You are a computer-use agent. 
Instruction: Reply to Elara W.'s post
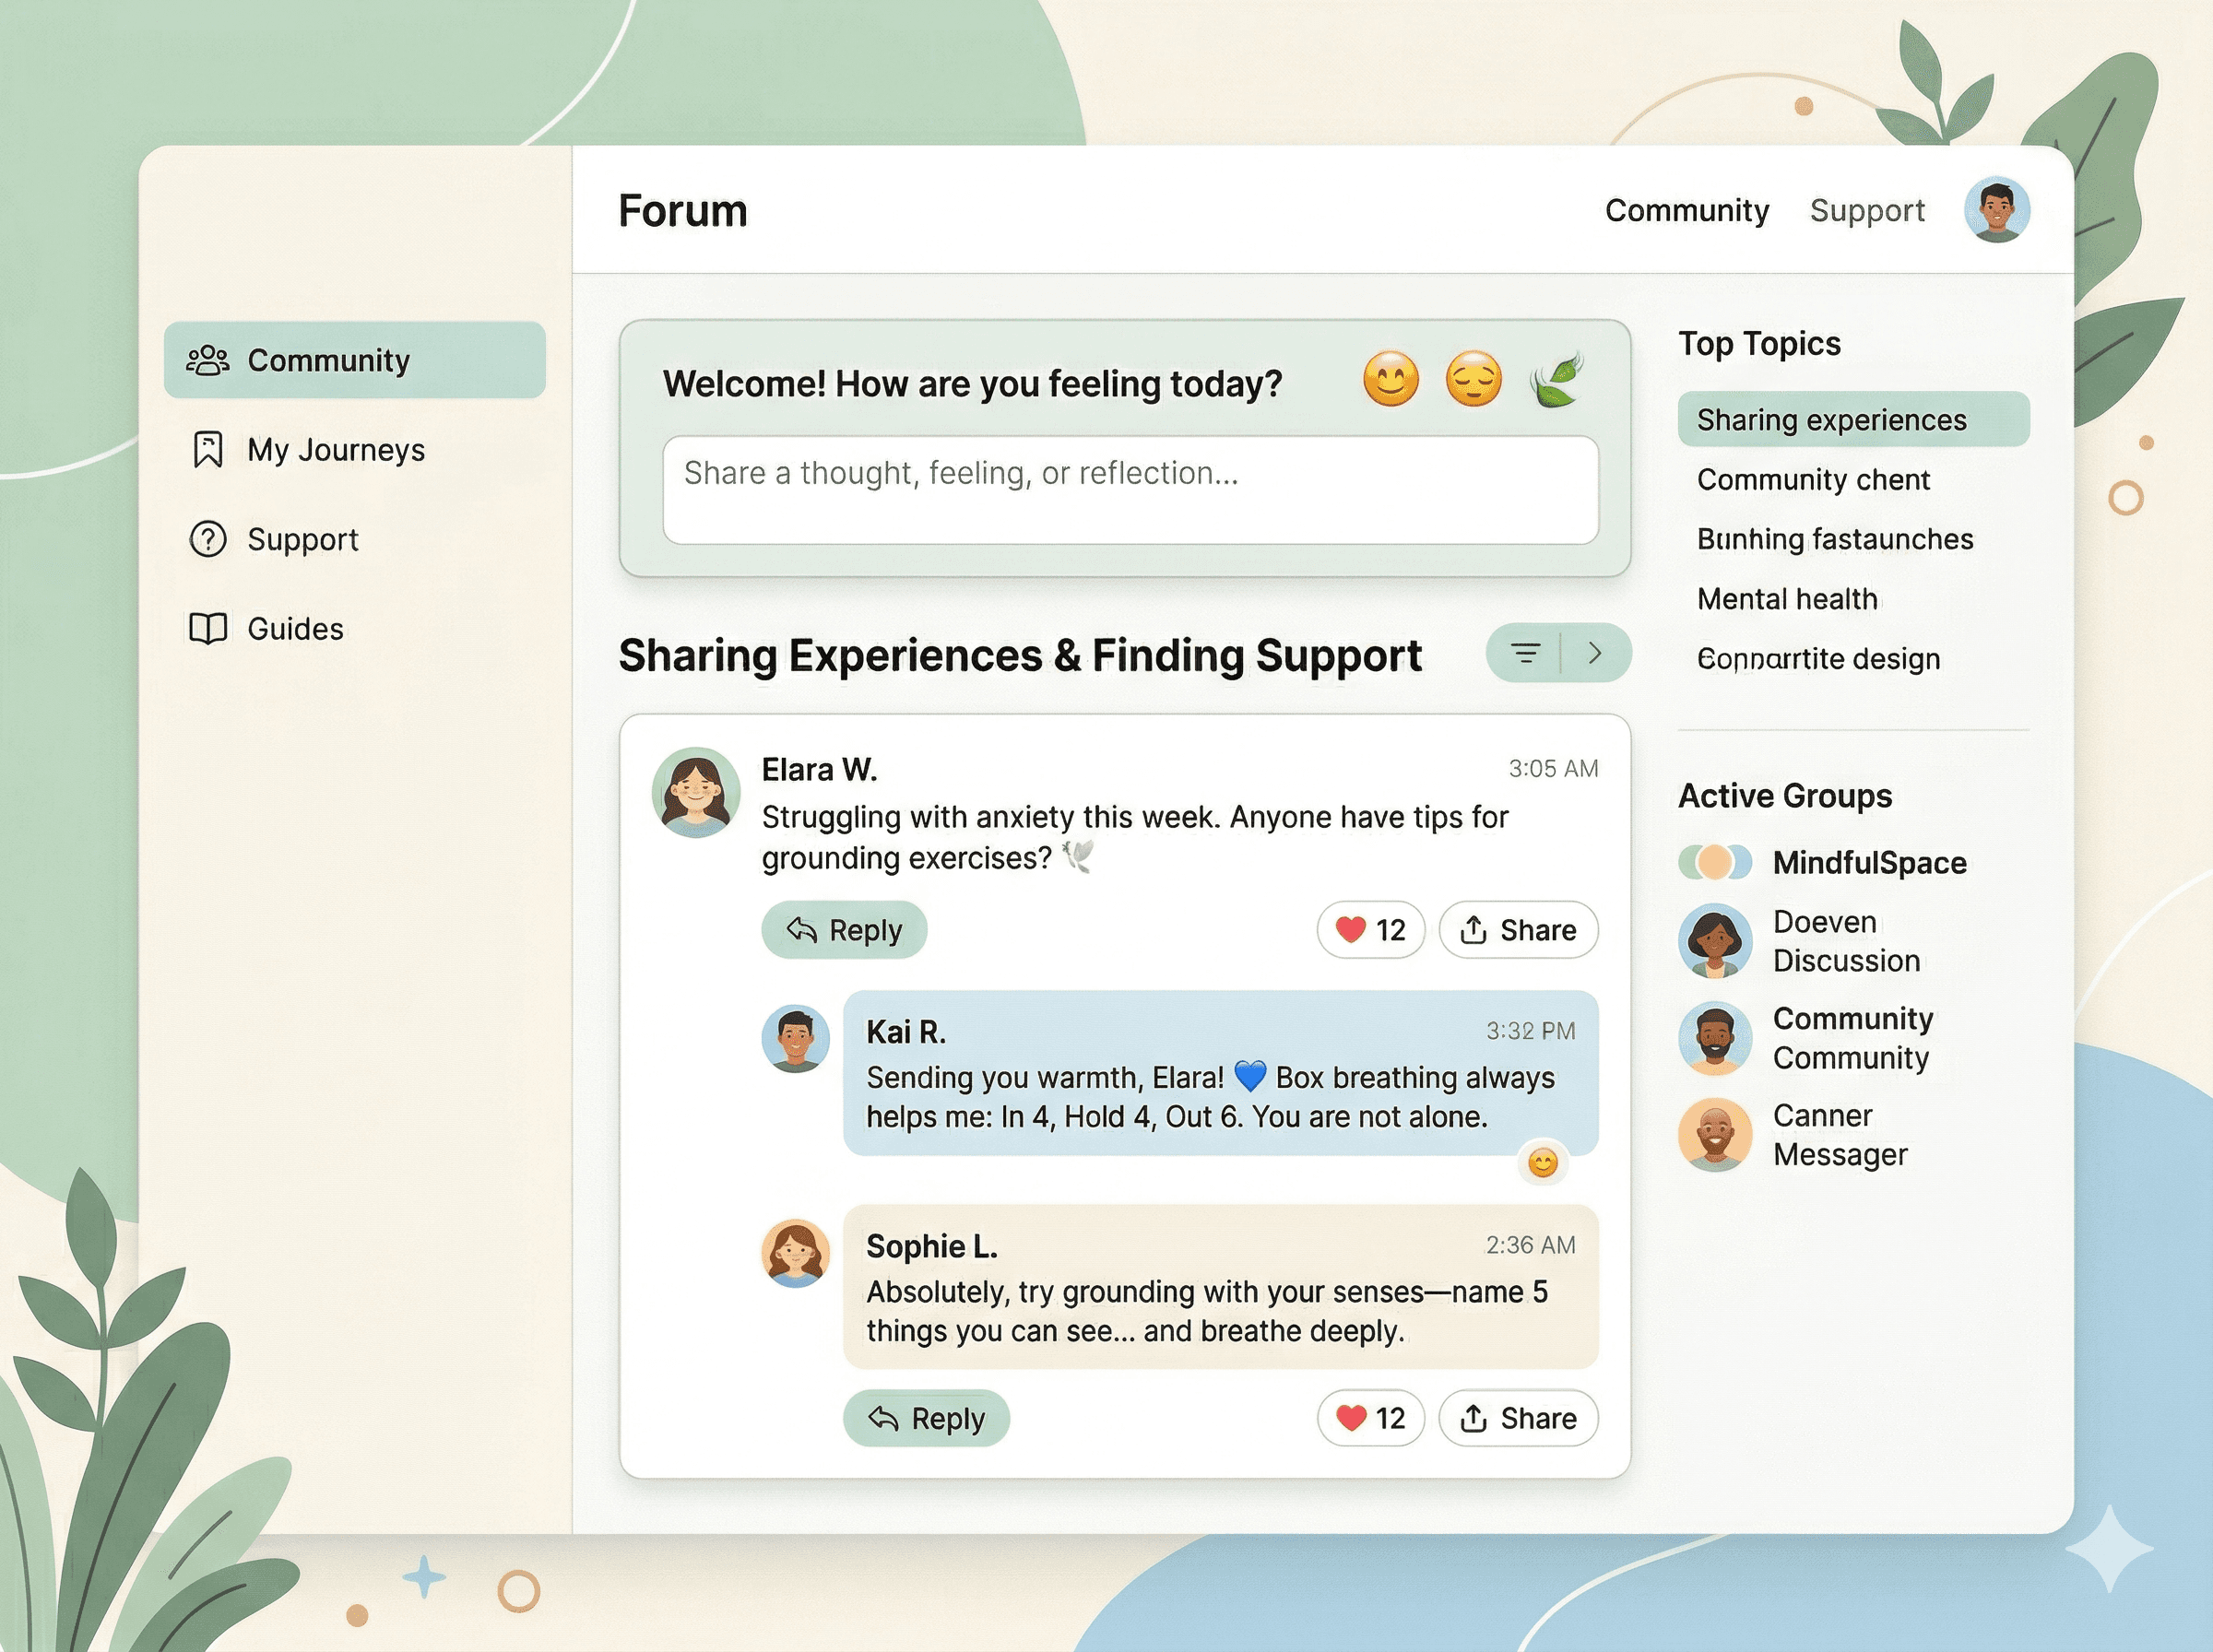point(844,930)
